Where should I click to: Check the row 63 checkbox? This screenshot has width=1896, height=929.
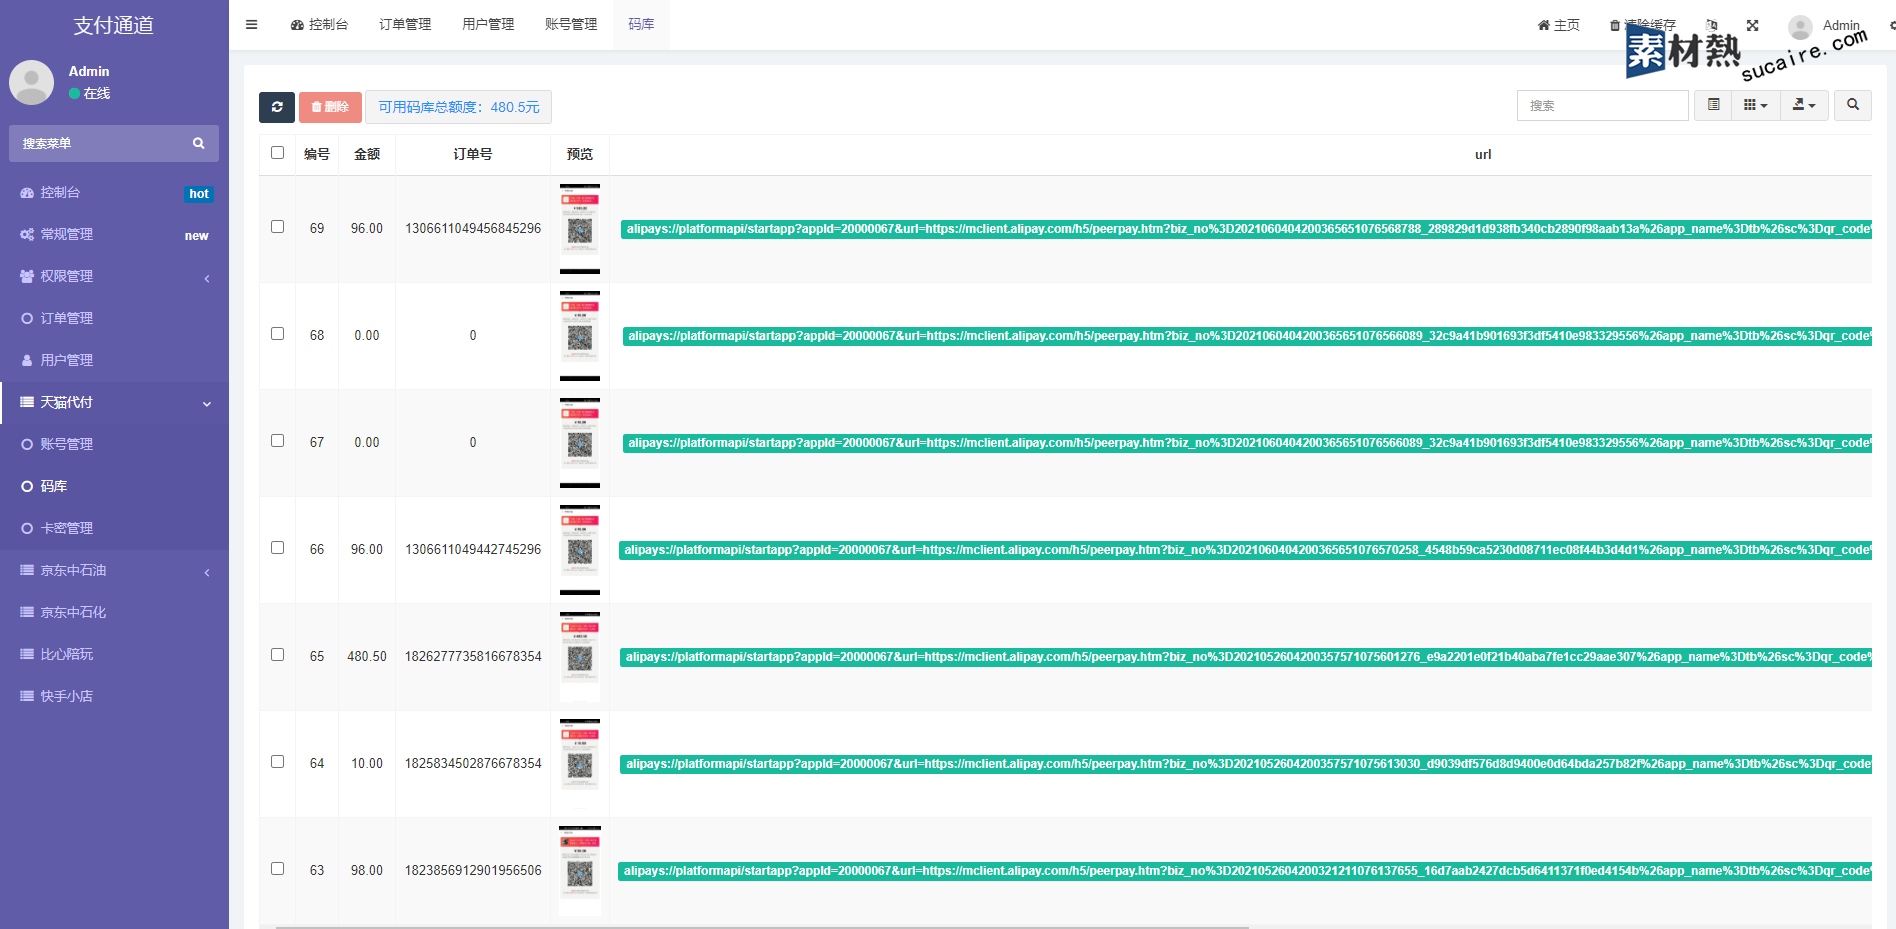coord(277,869)
